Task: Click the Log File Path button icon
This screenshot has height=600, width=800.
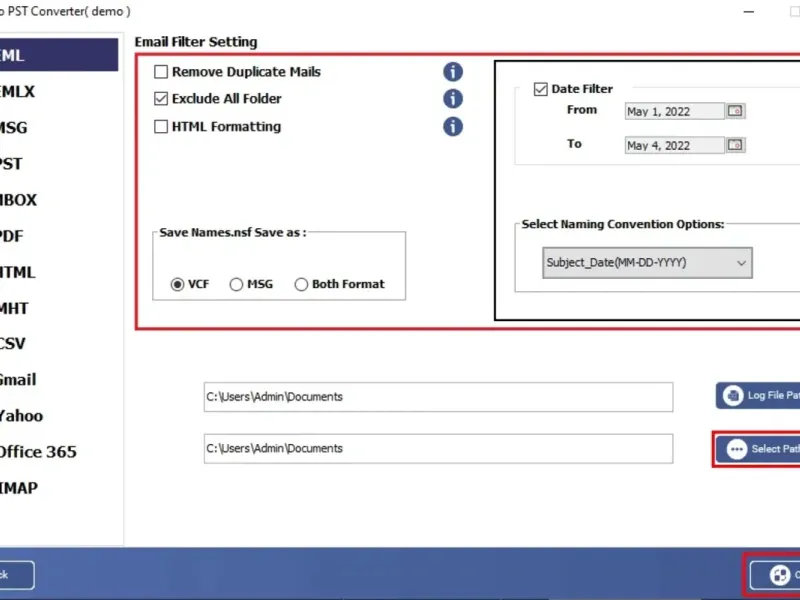Action: click(x=733, y=395)
